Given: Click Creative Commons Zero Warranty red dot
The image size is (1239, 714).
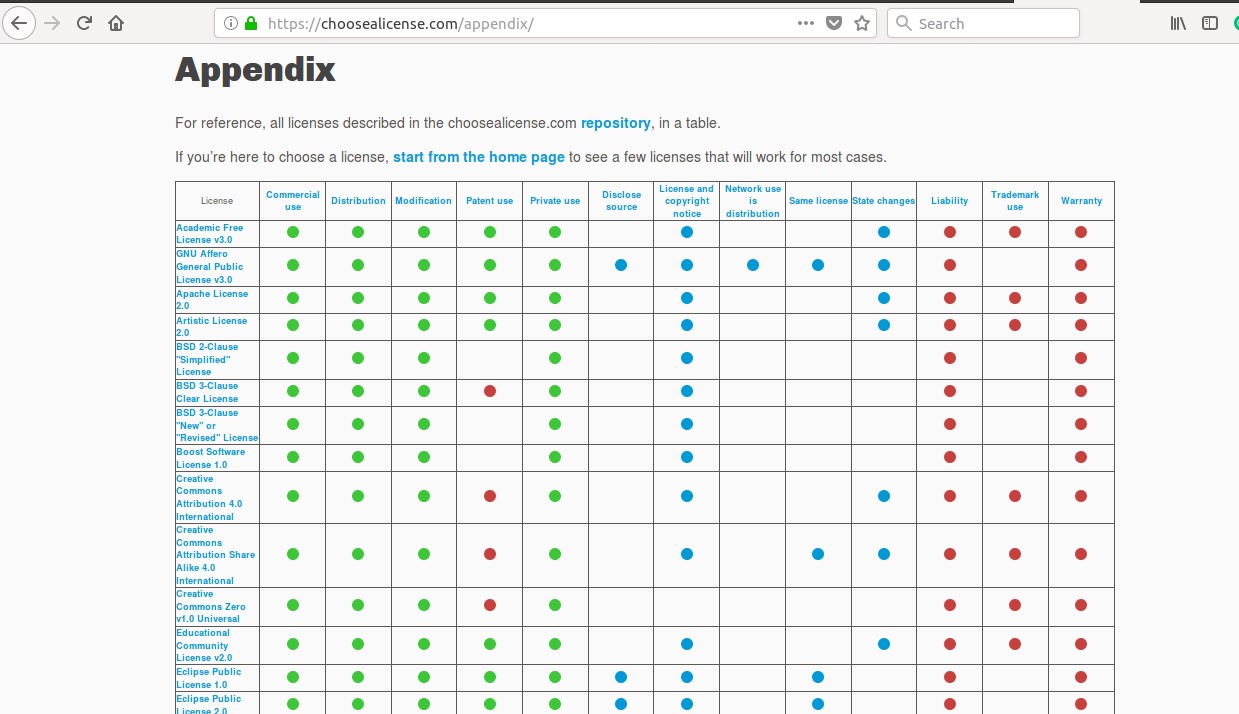Looking at the screenshot, I should (x=1081, y=605).
